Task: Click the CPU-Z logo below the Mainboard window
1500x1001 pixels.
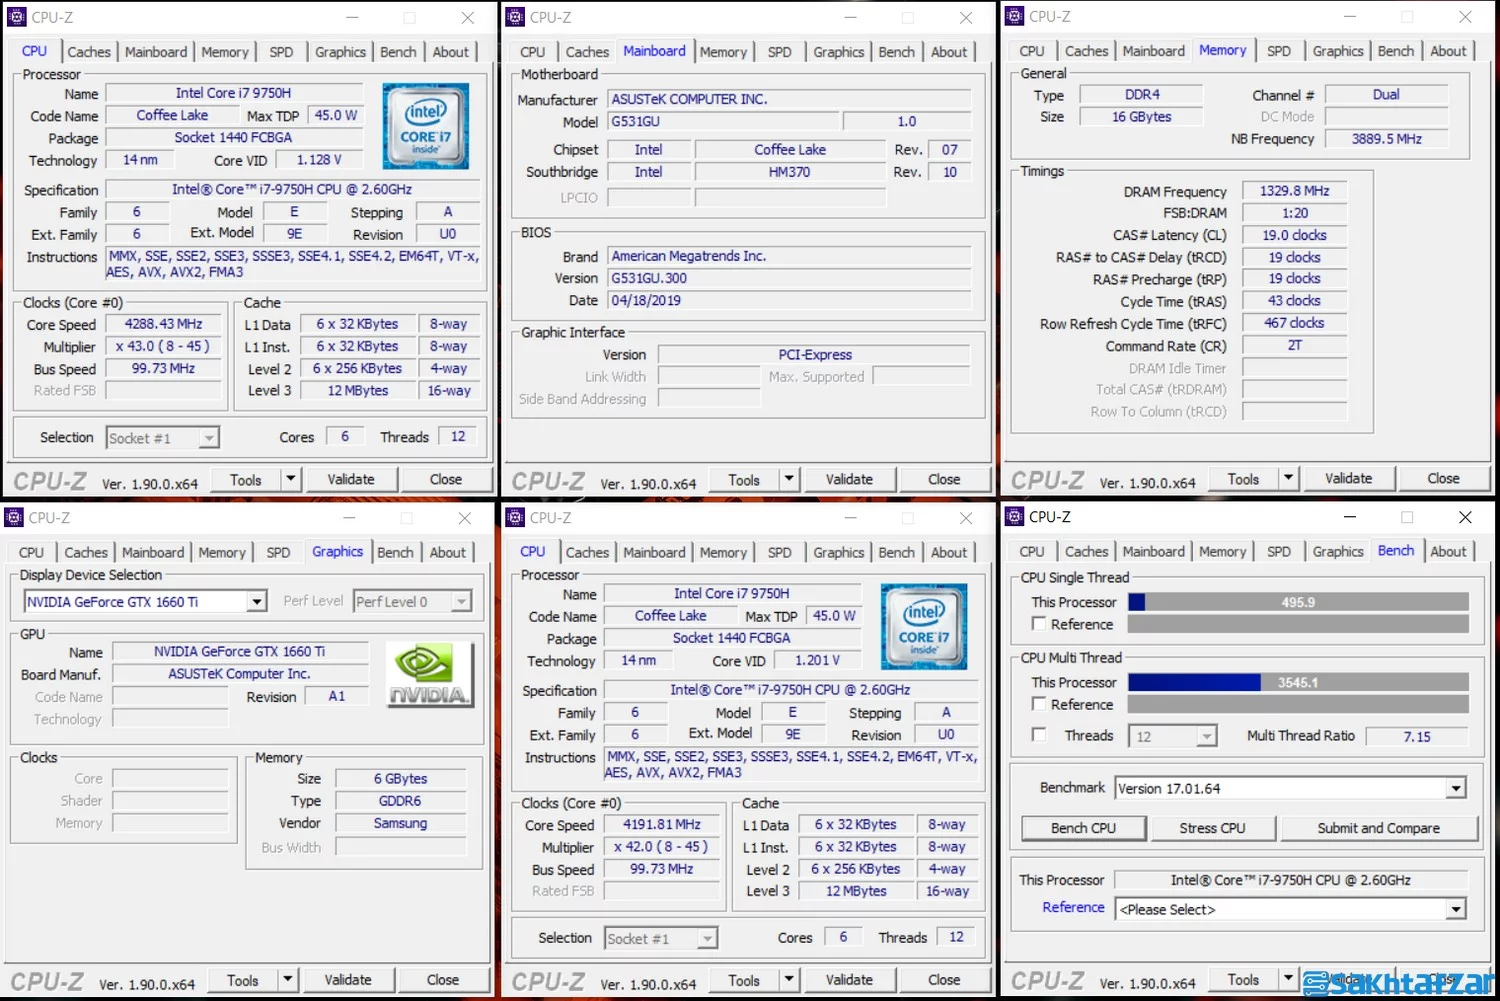Action: pyautogui.click(x=547, y=480)
